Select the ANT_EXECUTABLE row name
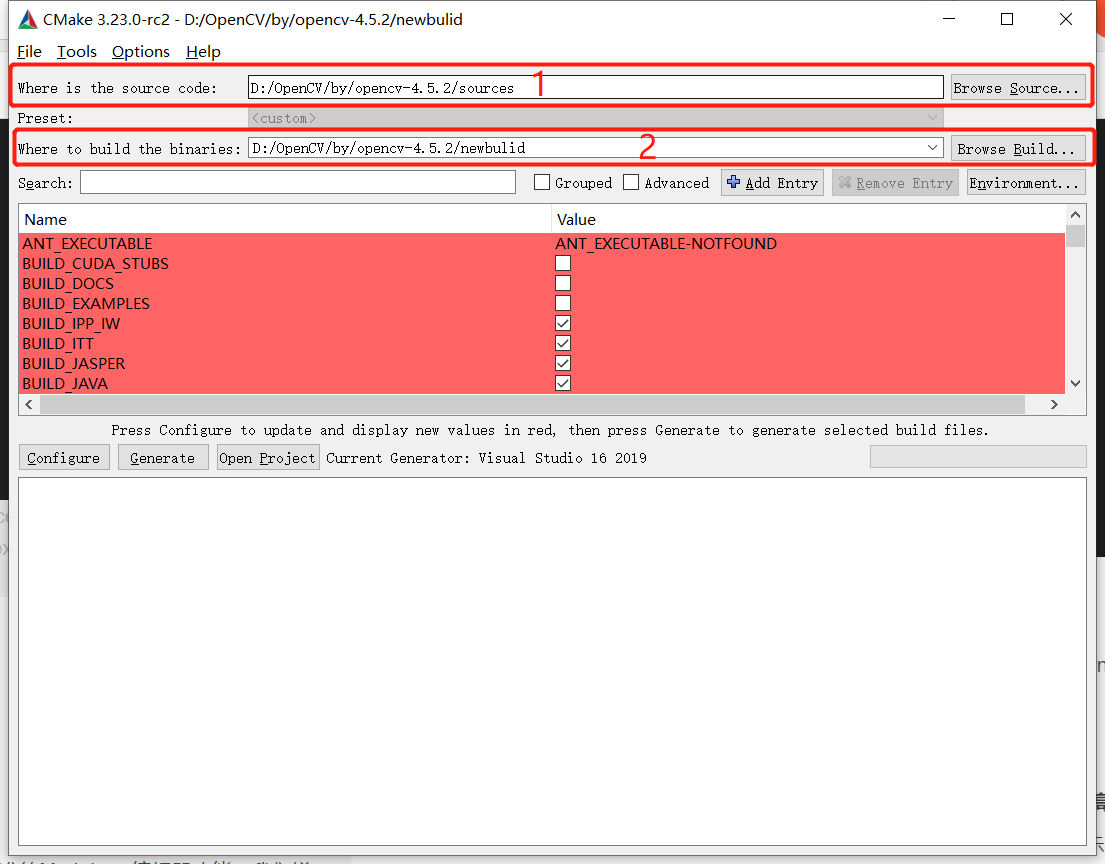1105x864 pixels. (87, 243)
